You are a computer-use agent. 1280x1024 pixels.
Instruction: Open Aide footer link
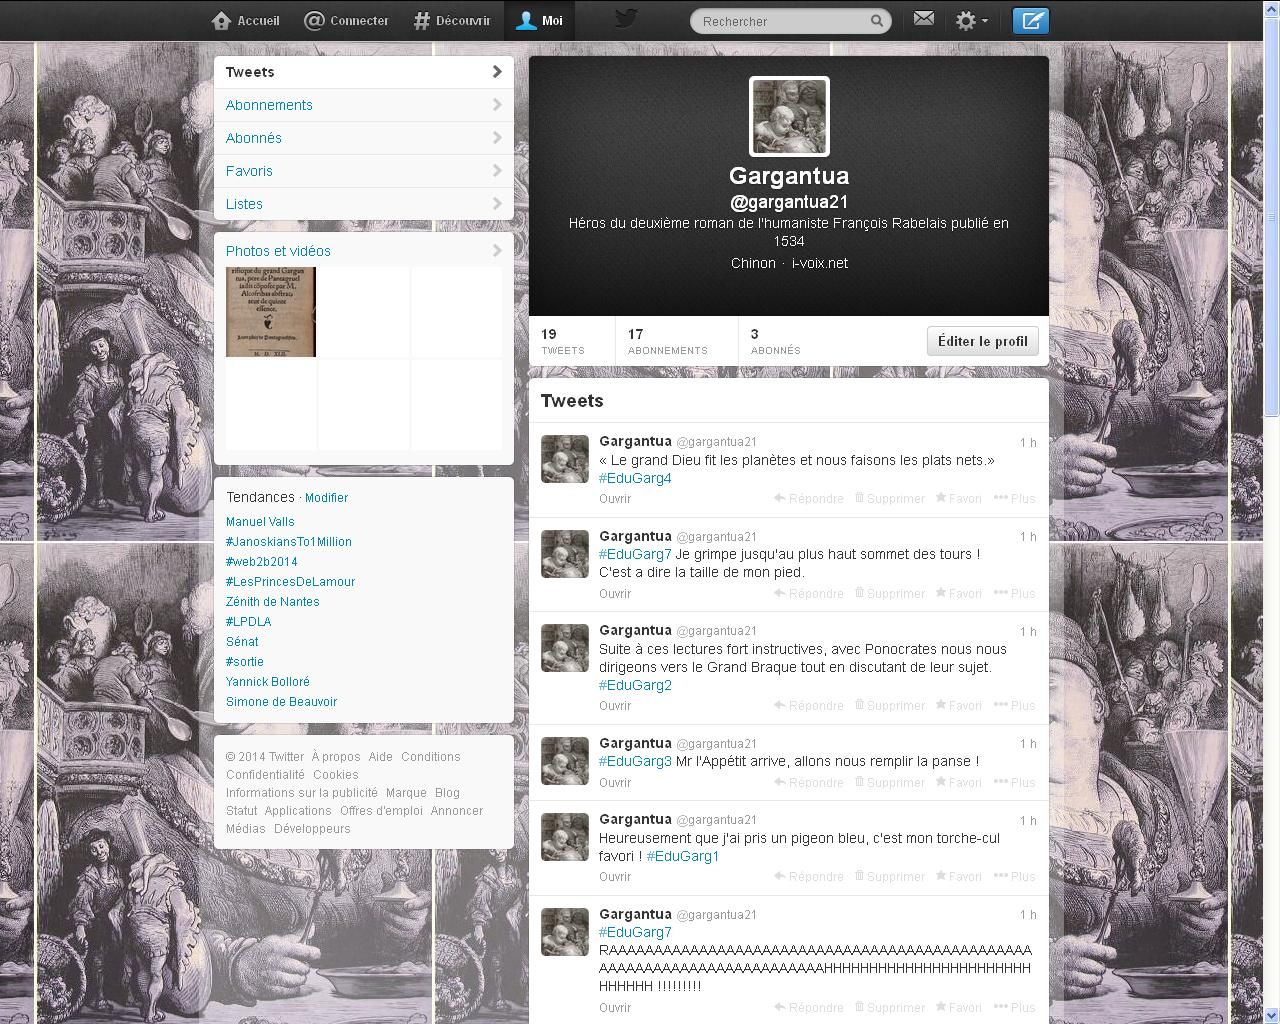pos(380,757)
